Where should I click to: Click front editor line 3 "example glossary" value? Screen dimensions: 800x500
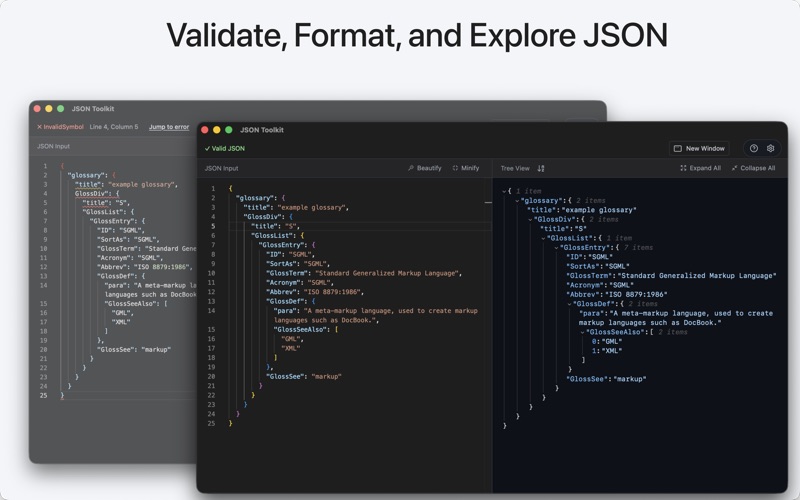311,208
